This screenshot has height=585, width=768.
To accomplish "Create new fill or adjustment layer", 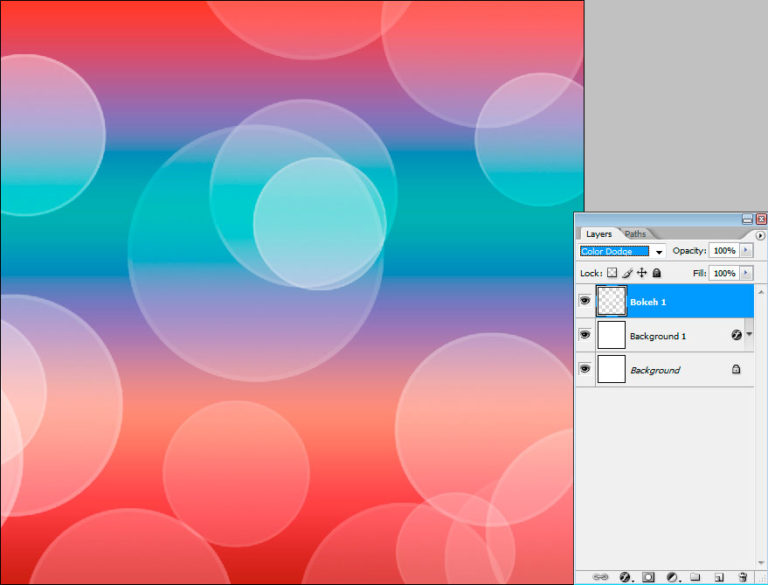I will (672, 577).
